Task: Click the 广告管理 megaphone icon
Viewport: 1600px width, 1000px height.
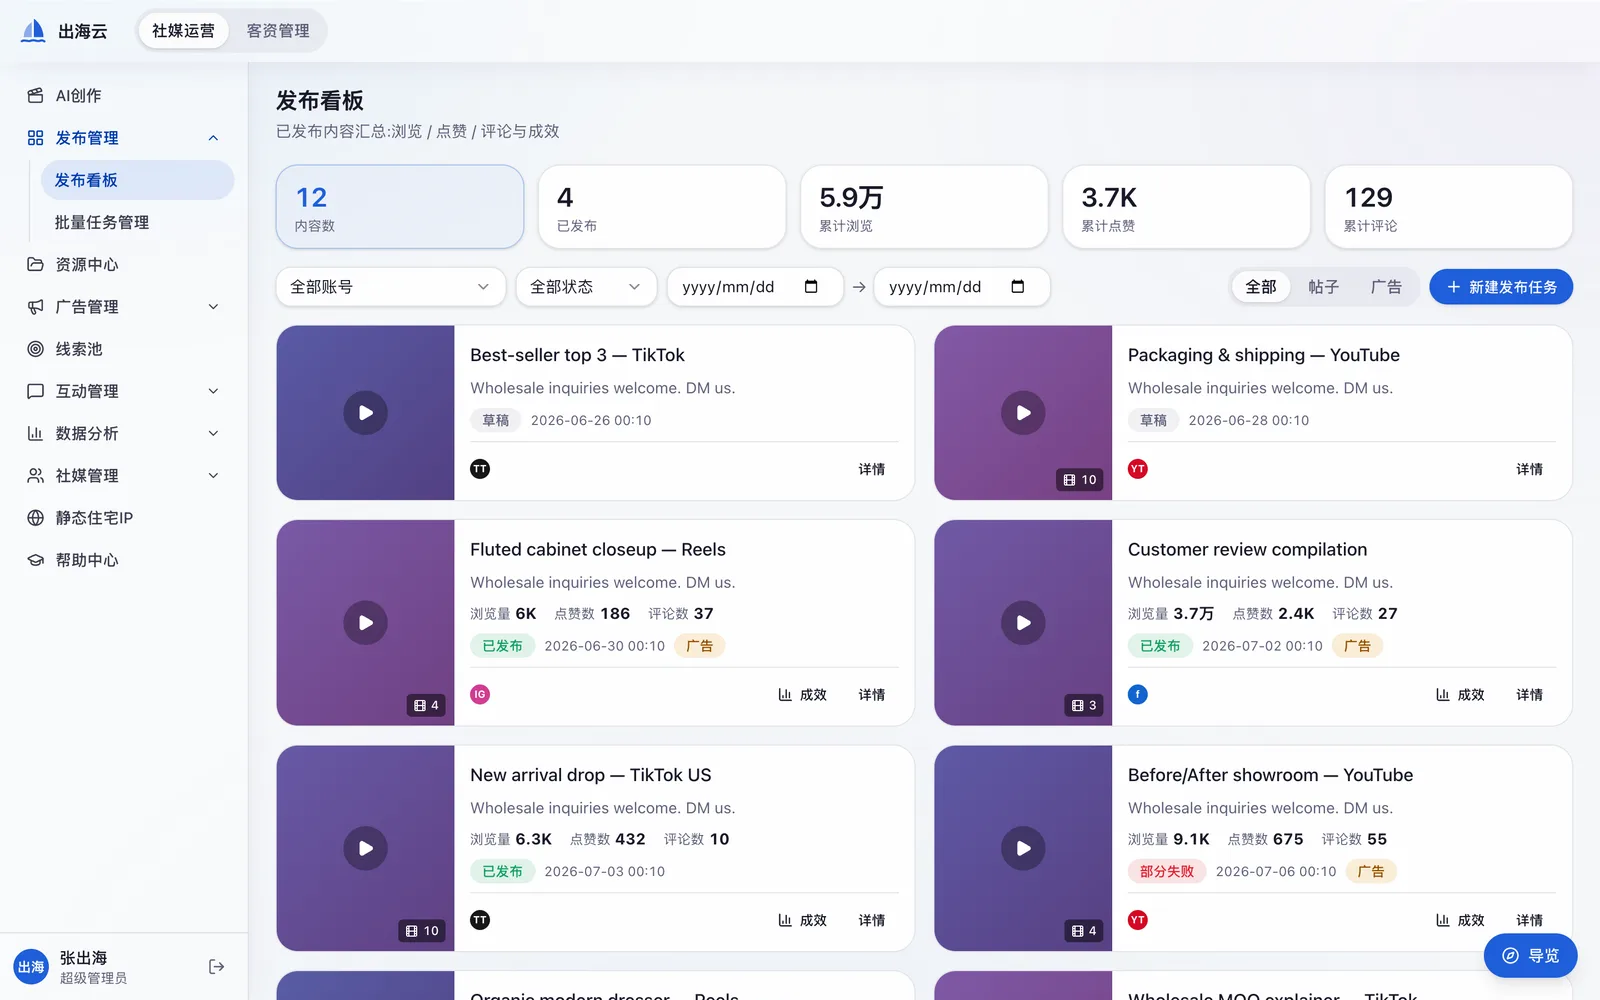Action: [x=36, y=307]
